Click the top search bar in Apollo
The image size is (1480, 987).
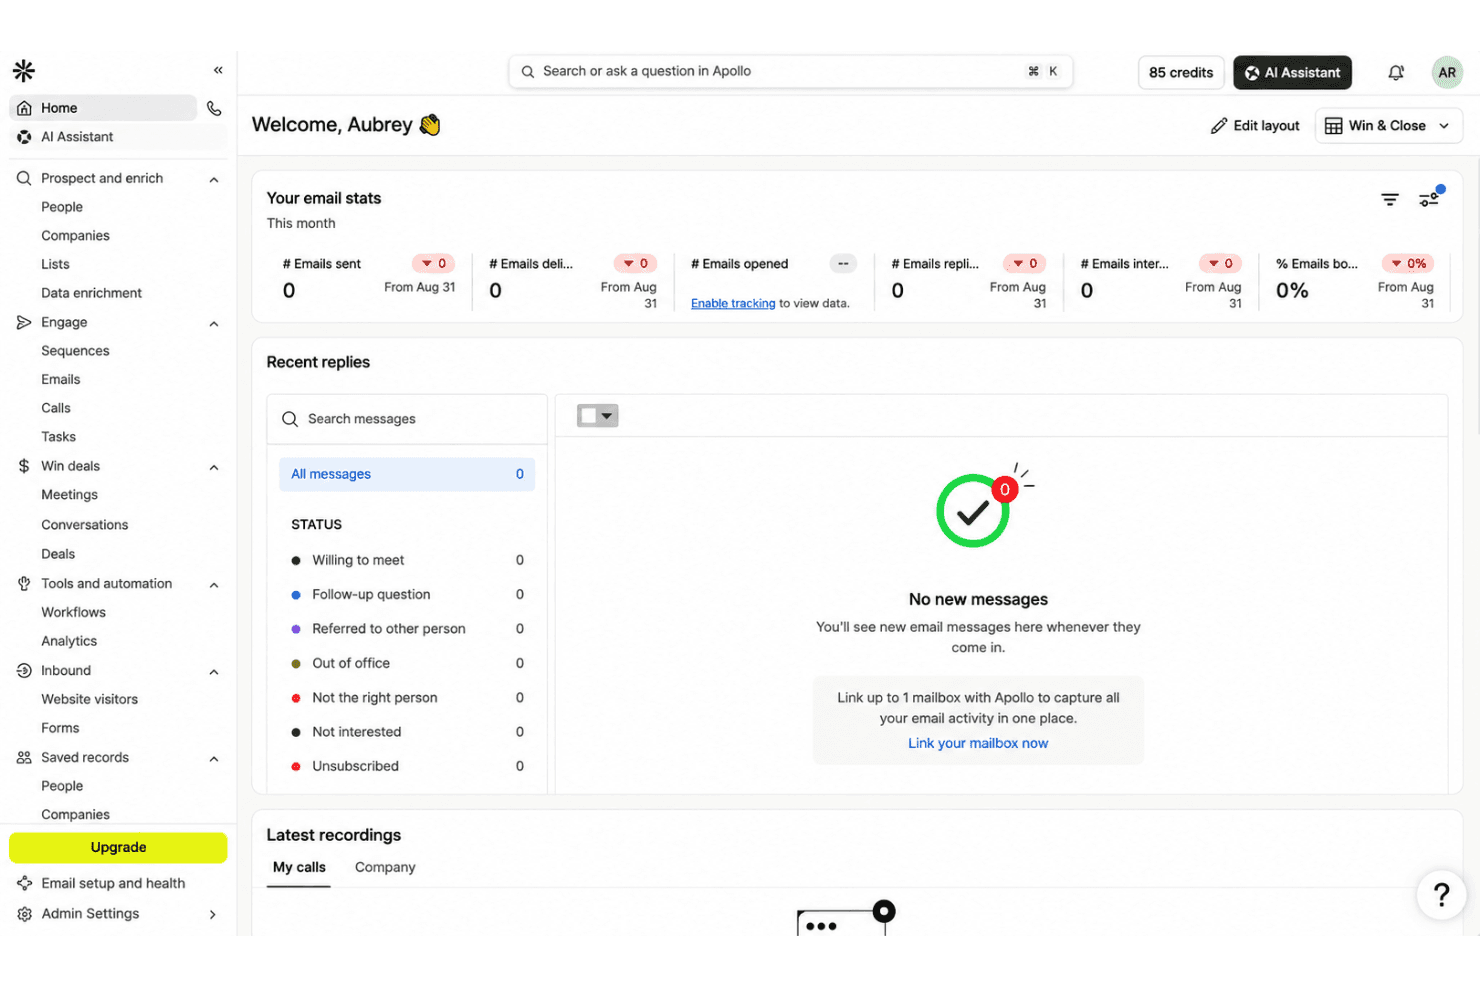tap(790, 71)
